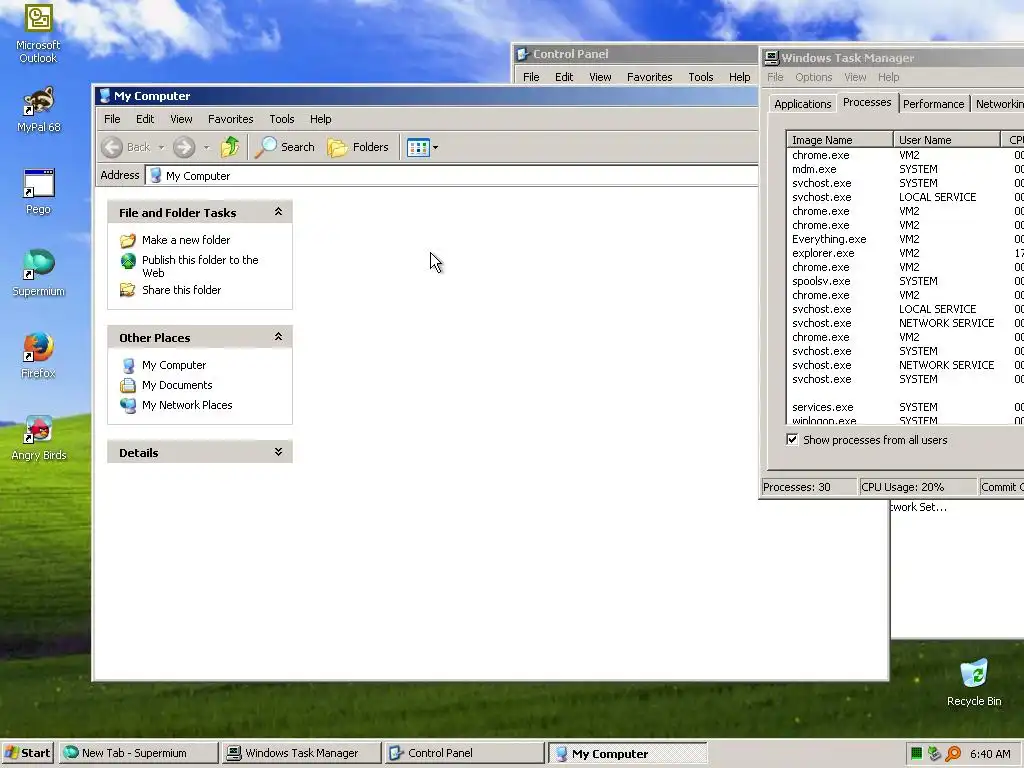Open My Documents link
The height and width of the screenshot is (768, 1024).
(x=177, y=385)
